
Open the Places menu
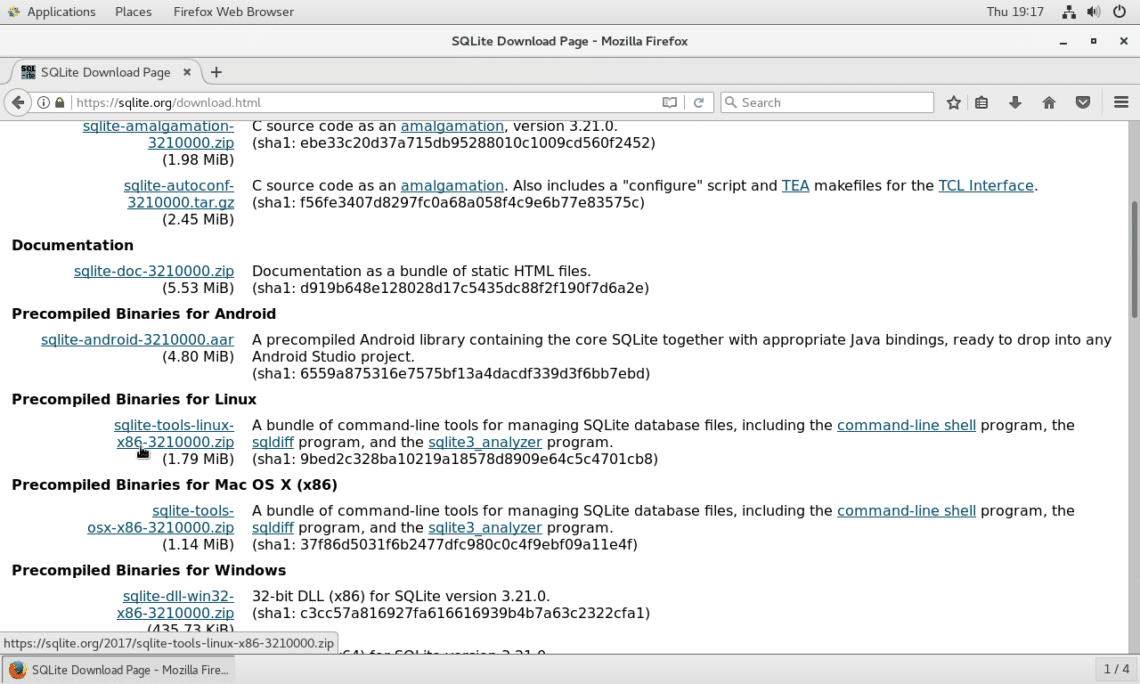tap(133, 12)
